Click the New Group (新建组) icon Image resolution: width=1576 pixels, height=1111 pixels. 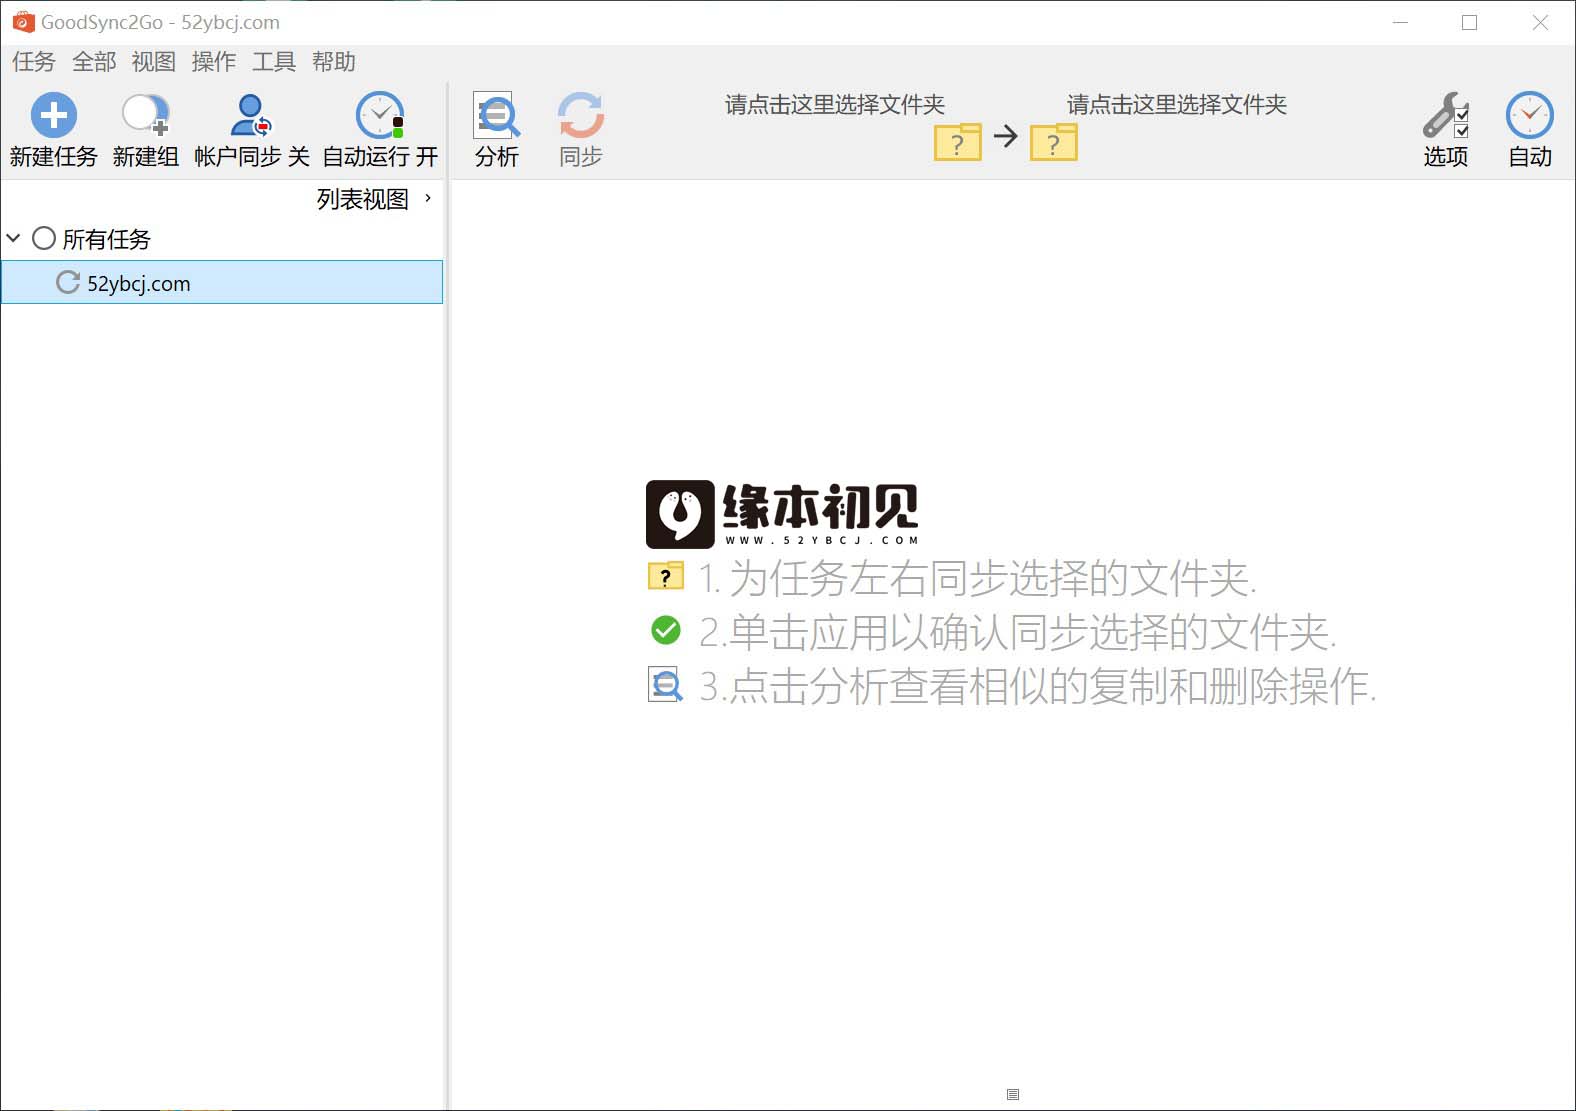145,115
